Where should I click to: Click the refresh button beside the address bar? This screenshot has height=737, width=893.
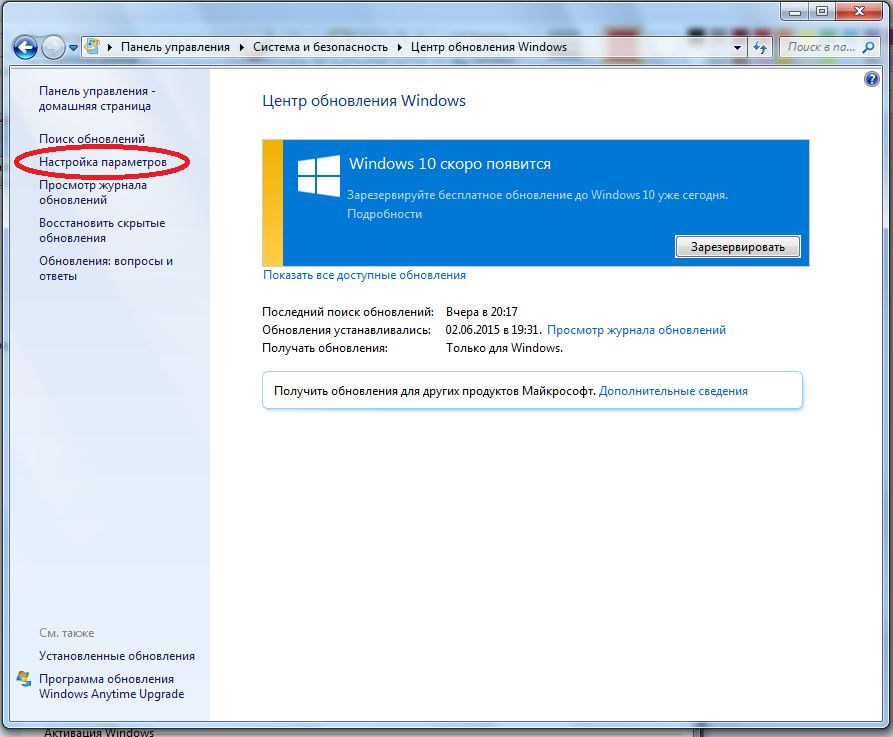tap(760, 47)
